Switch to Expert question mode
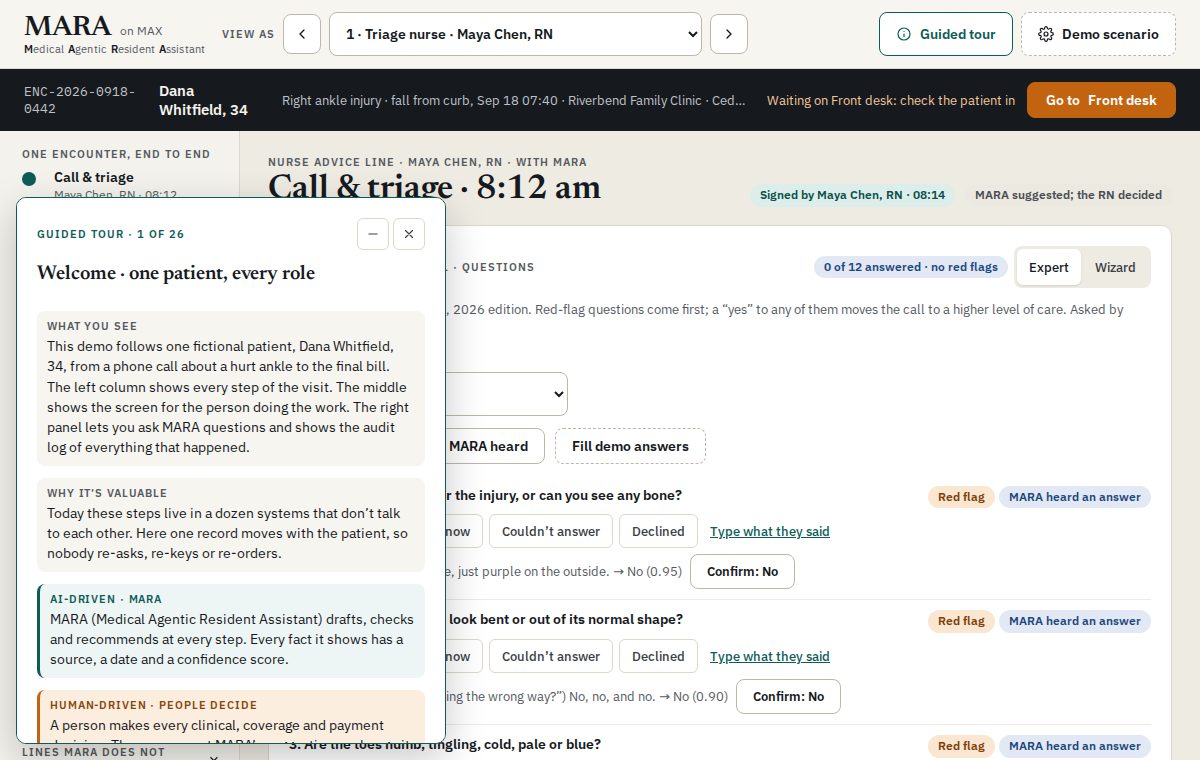1200x760 pixels. [1049, 267]
